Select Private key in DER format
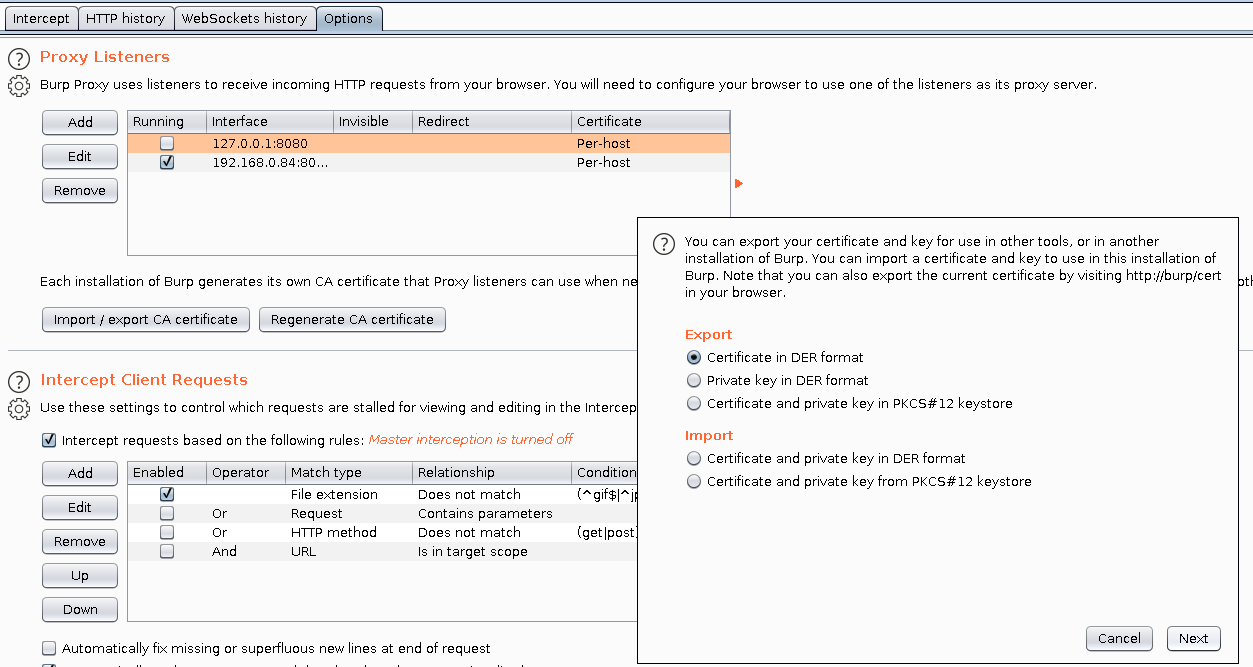This screenshot has width=1253, height=667. point(694,380)
